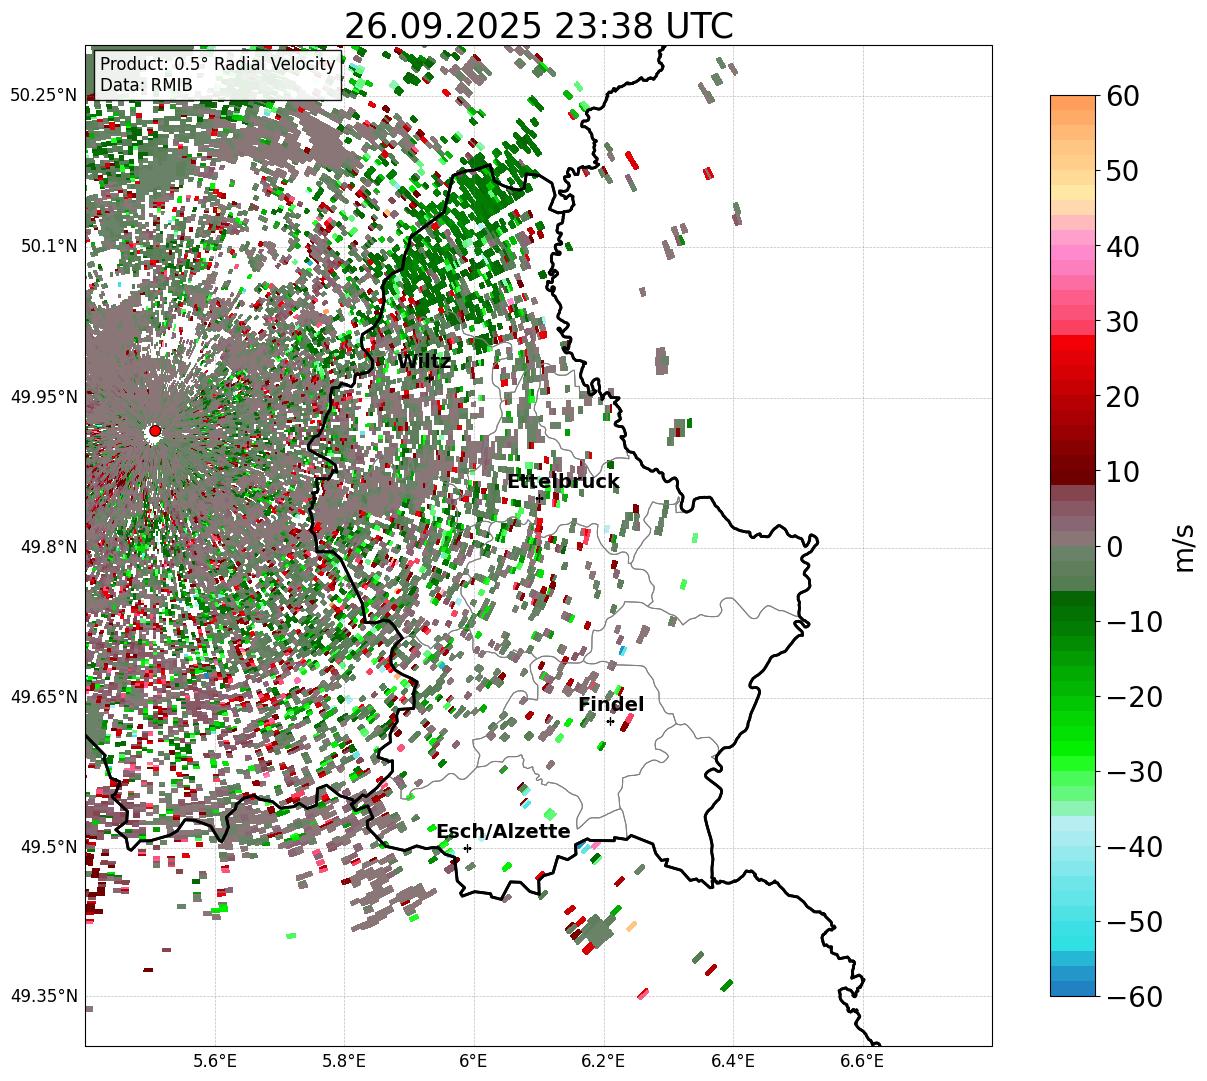Click the Product: 0.5° Radial Velocity label
This screenshot has height=1081, width=1207.
217,64
